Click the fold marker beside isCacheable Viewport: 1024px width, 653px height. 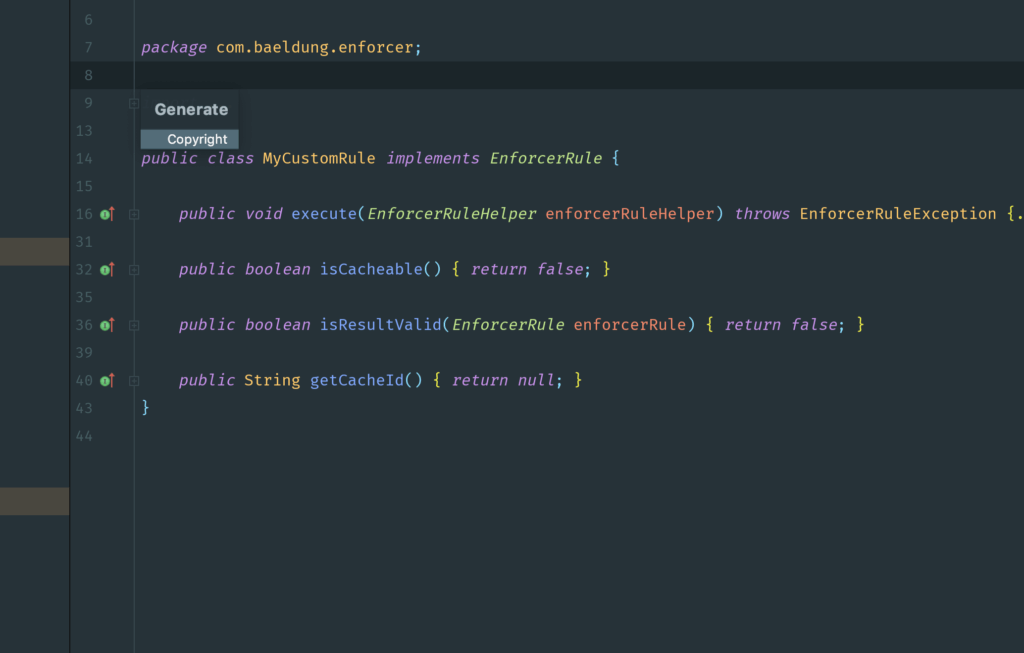(x=133, y=268)
